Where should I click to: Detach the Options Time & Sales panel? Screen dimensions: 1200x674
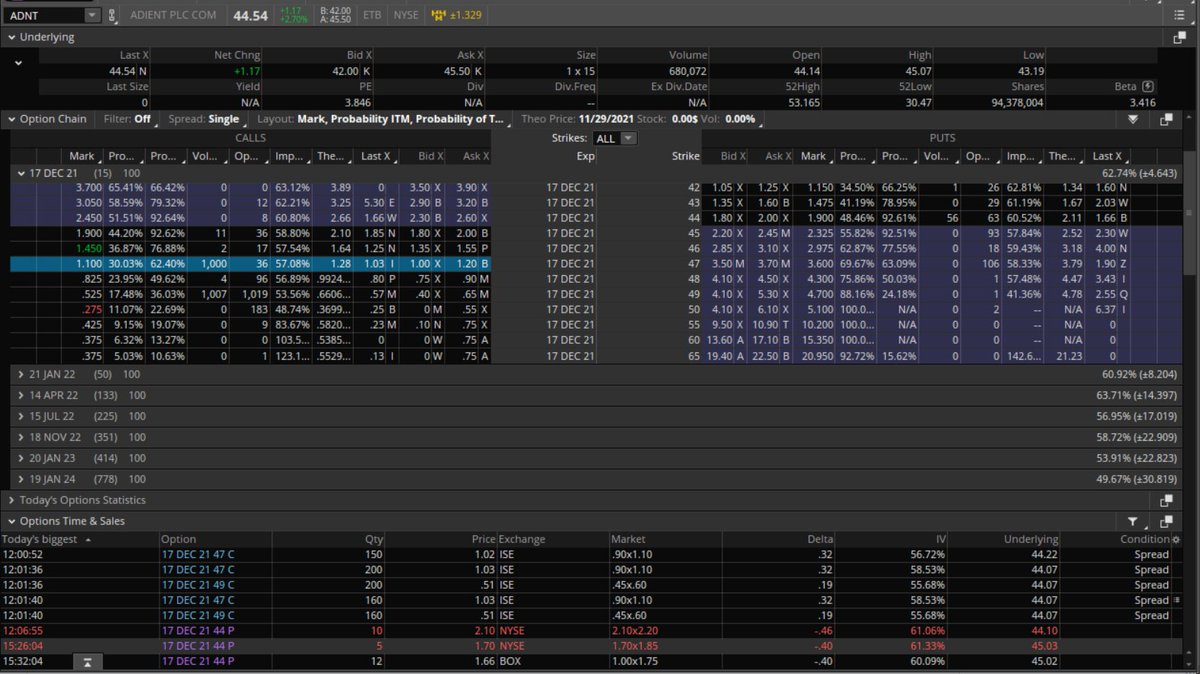(1166, 521)
